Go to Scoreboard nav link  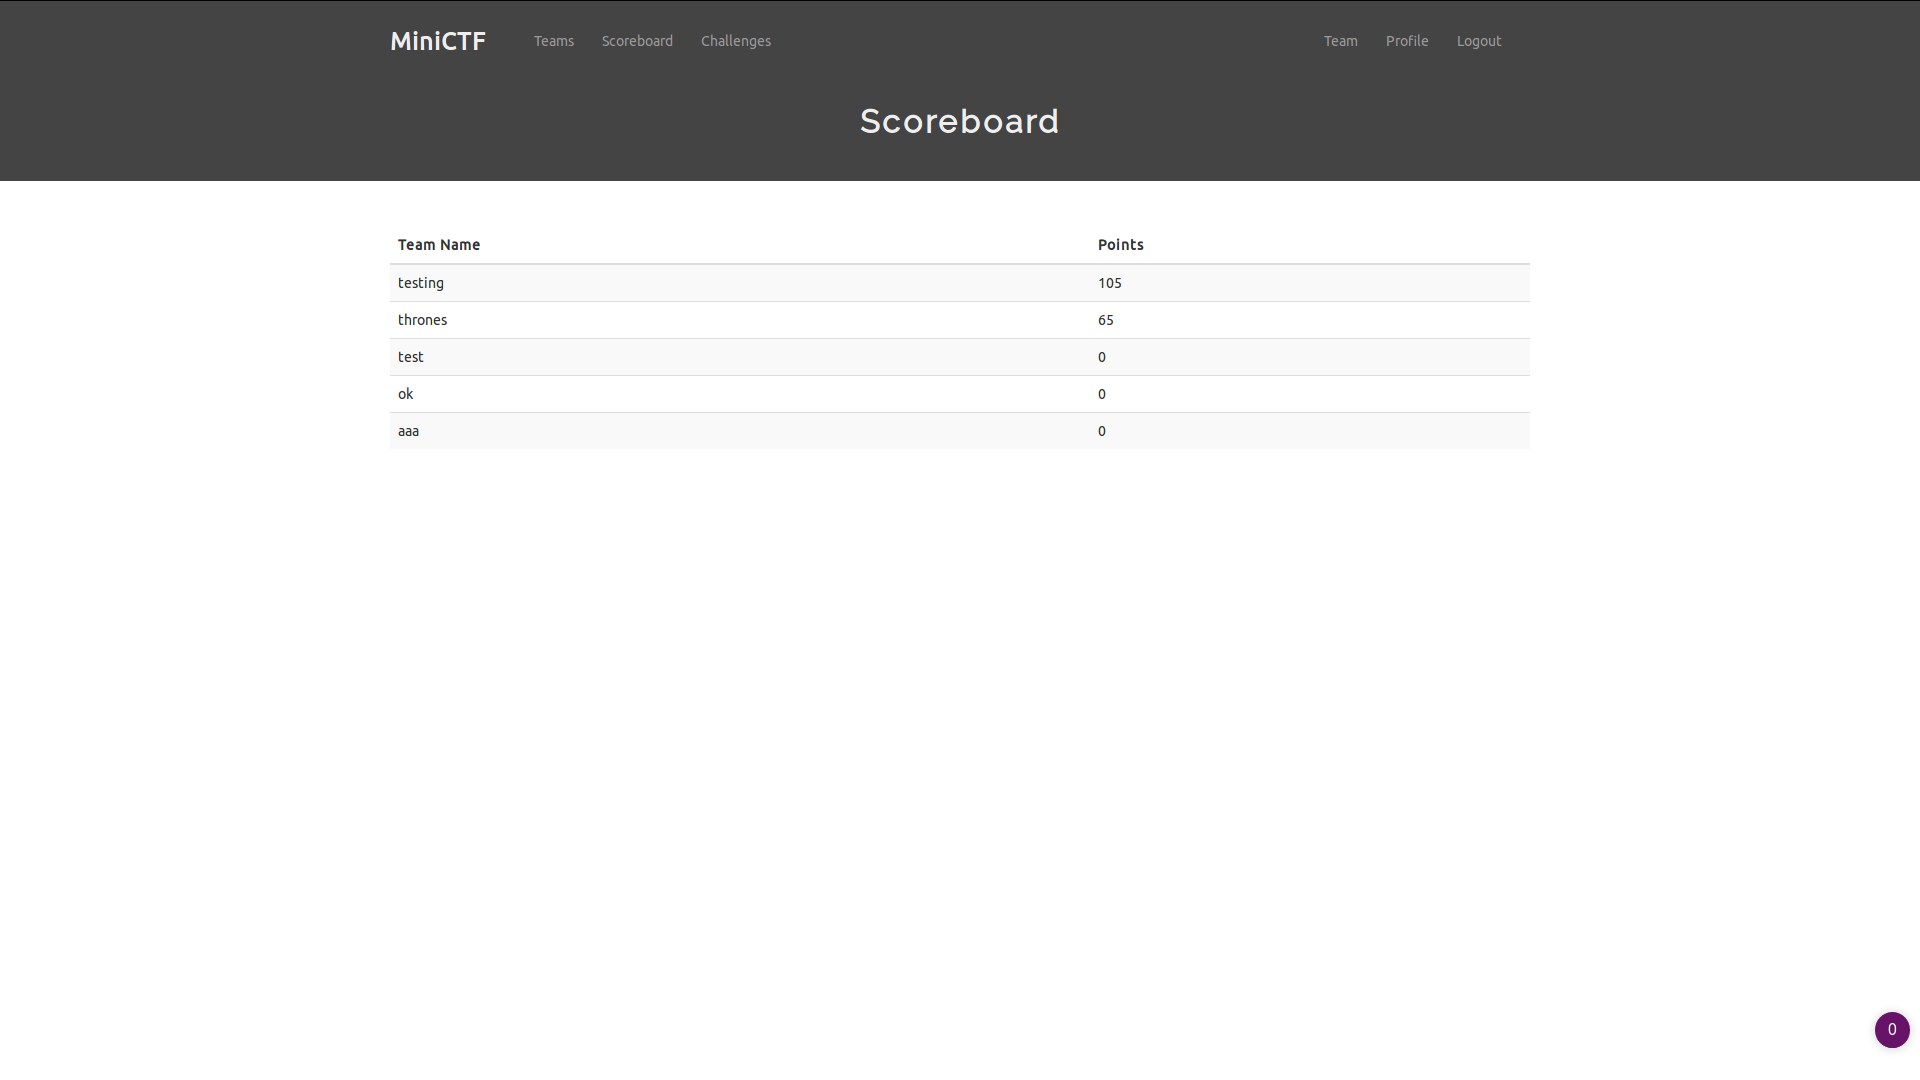(637, 41)
